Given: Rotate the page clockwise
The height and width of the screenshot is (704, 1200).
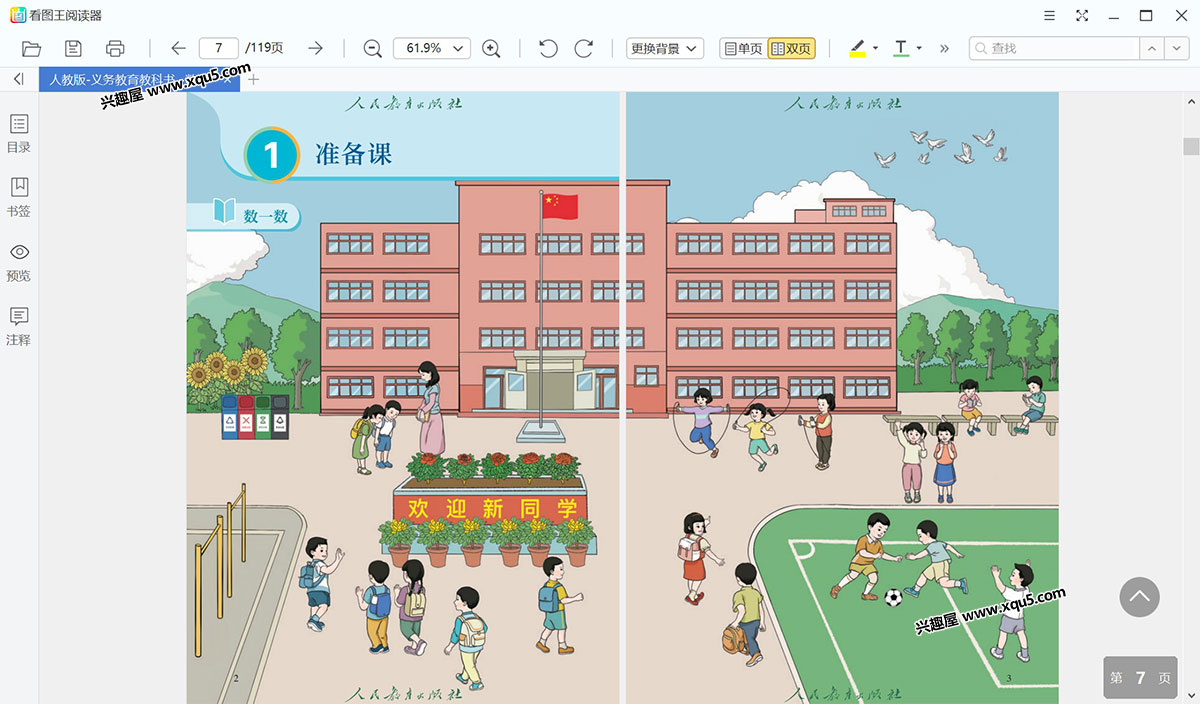Looking at the screenshot, I should [x=584, y=48].
